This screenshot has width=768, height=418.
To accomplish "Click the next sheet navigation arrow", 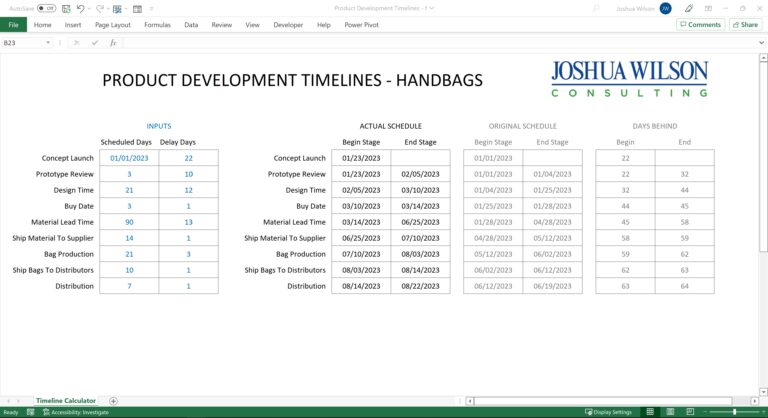I will (18, 401).
